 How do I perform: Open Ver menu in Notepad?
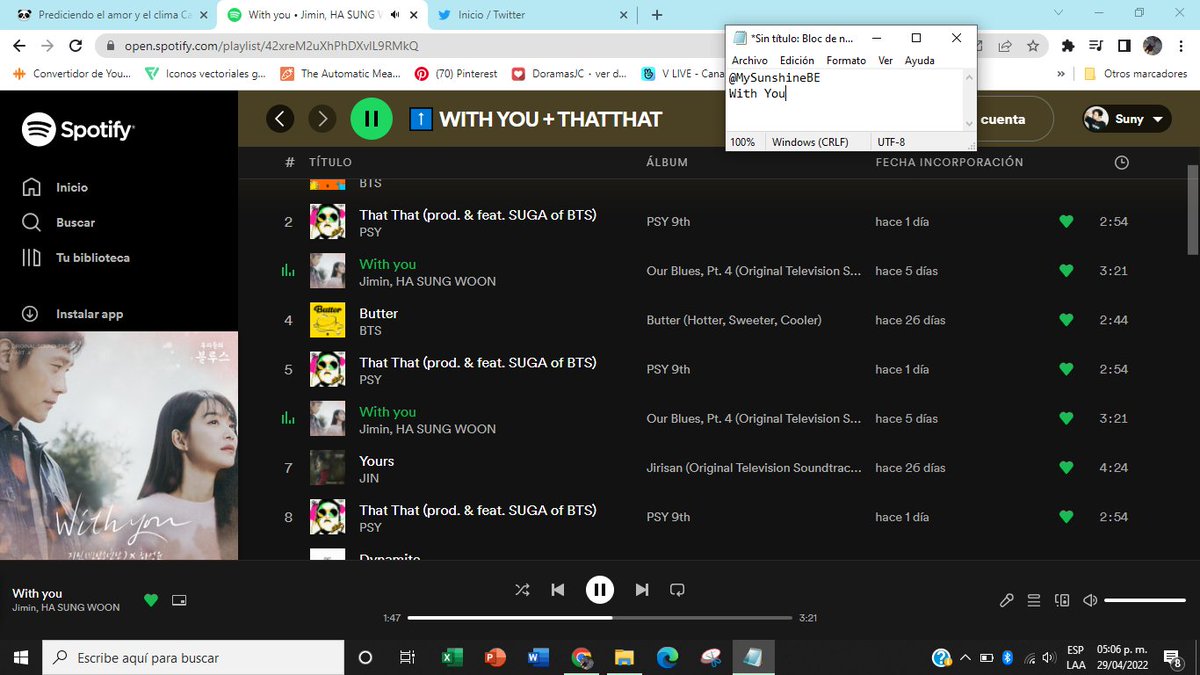pos(885,60)
